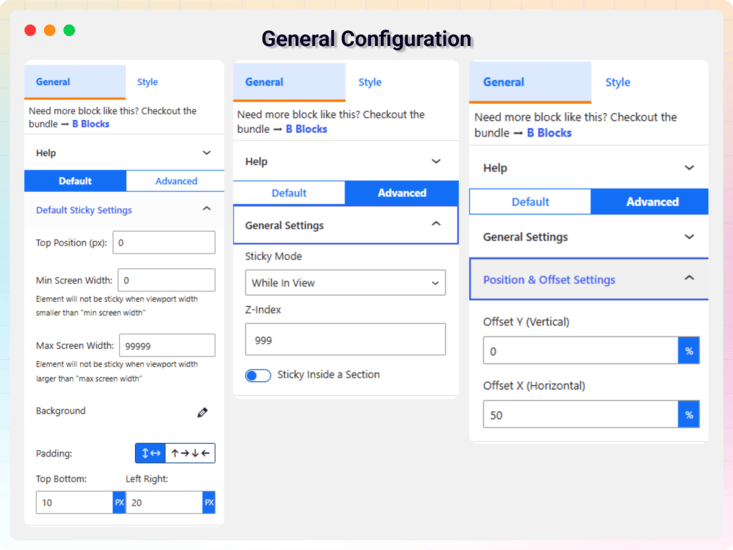This screenshot has height=550, width=733.
Task: Open the Sticky Mode dropdown
Action: coord(345,283)
